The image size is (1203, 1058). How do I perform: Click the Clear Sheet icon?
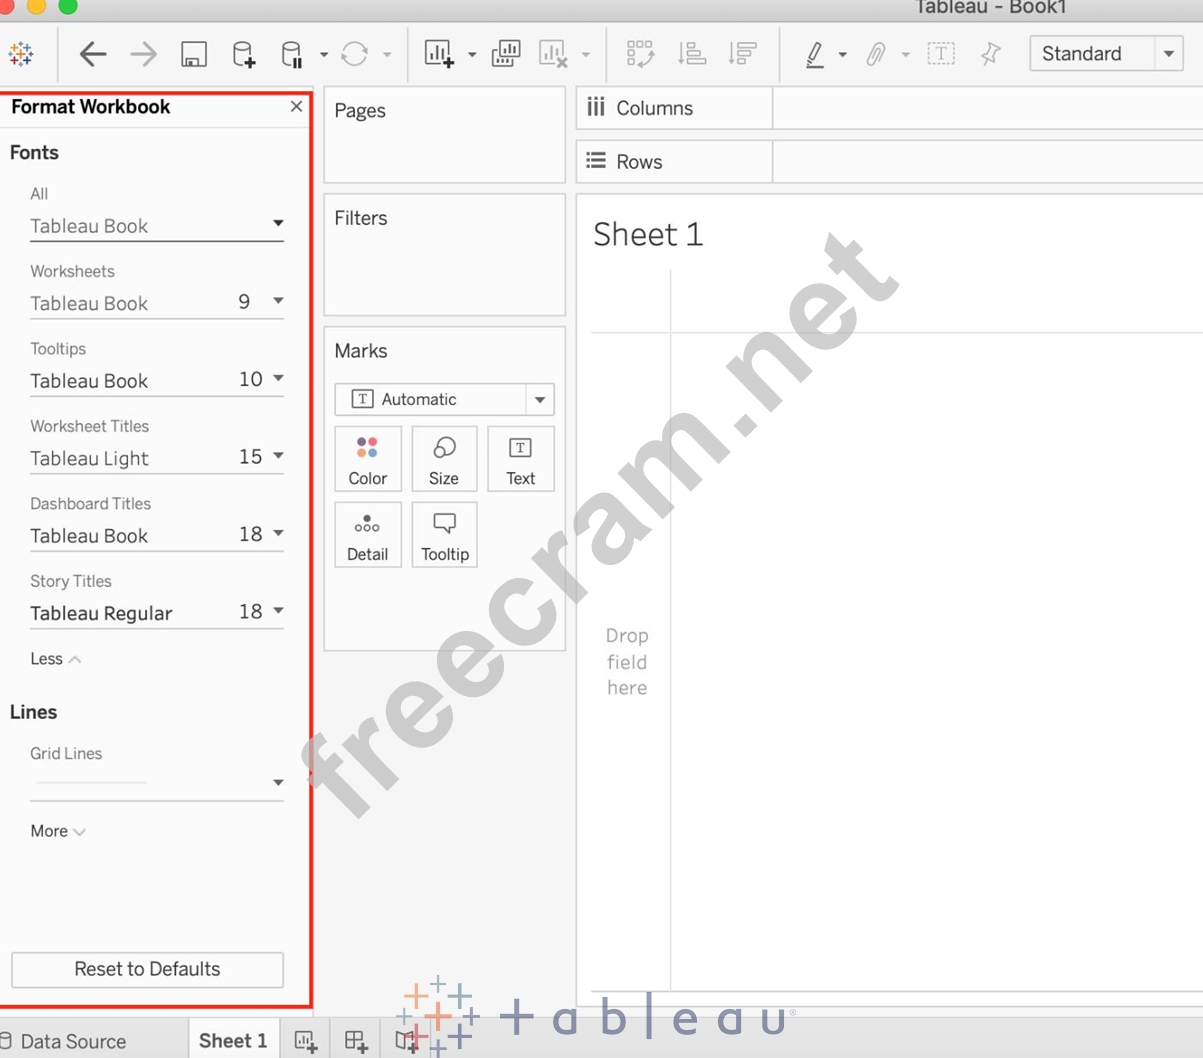(x=553, y=54)
